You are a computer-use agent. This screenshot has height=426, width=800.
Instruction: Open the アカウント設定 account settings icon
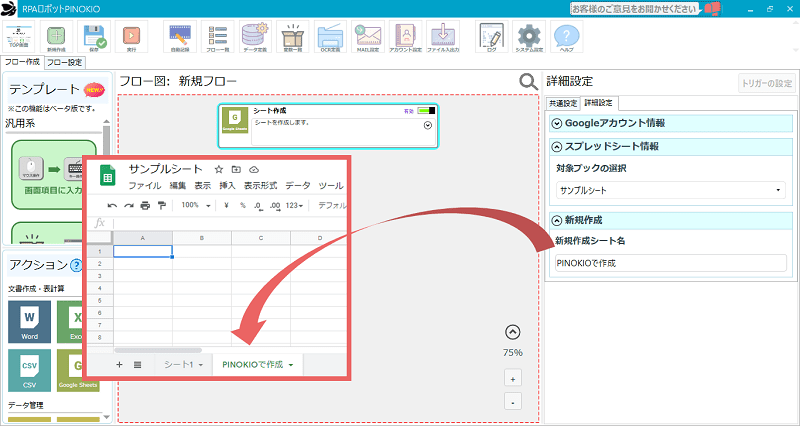tap(406, 37)
